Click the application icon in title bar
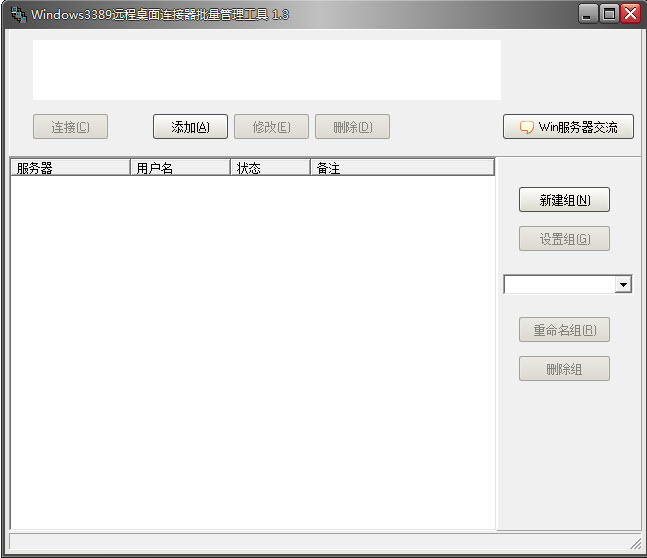This screenshot has height=558, width=647. click(18, 14)
